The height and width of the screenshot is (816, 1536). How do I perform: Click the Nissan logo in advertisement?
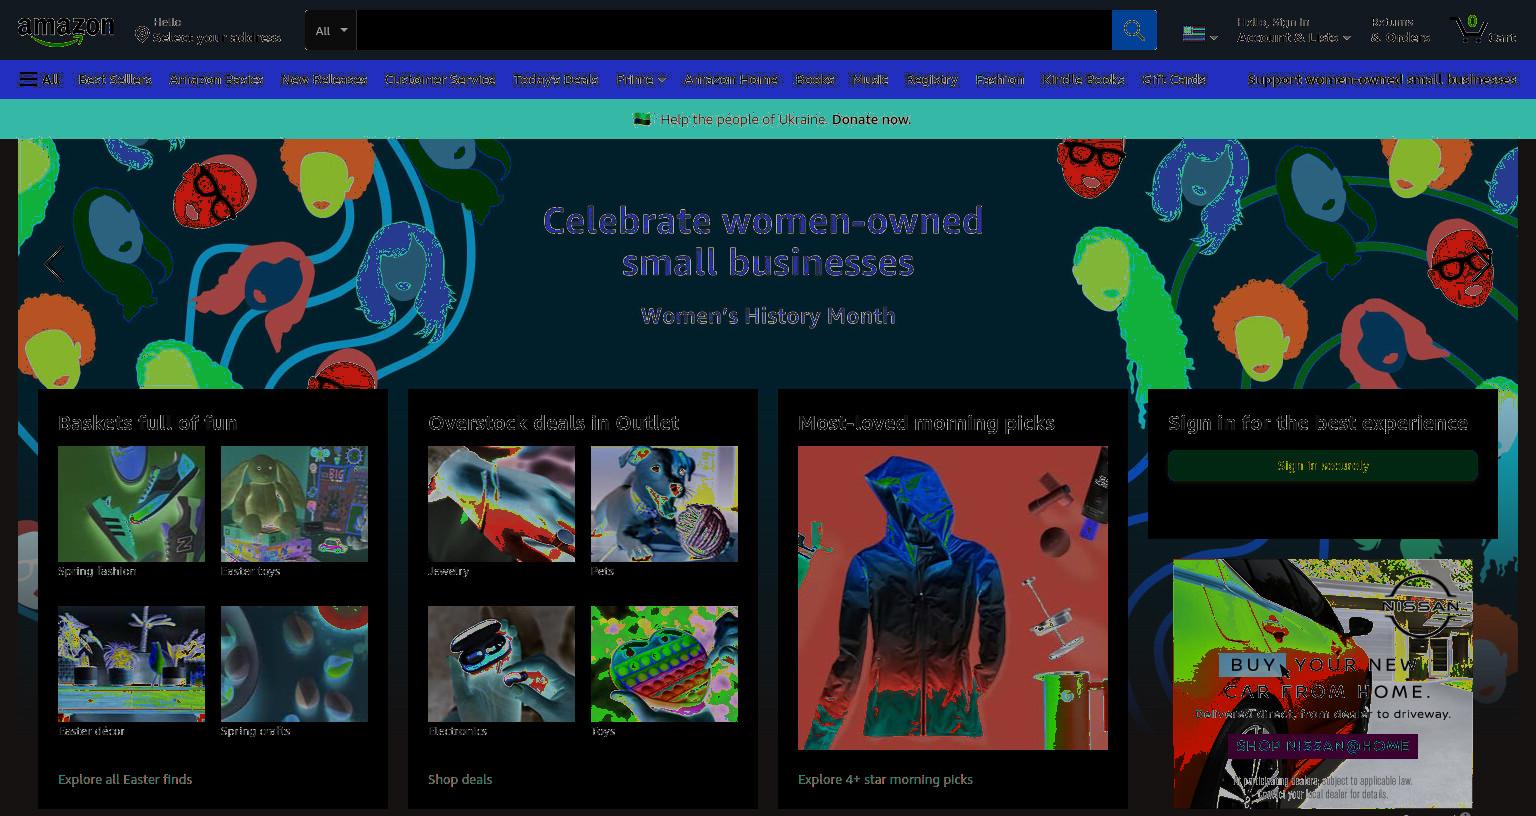click(x=1422, y=606)
